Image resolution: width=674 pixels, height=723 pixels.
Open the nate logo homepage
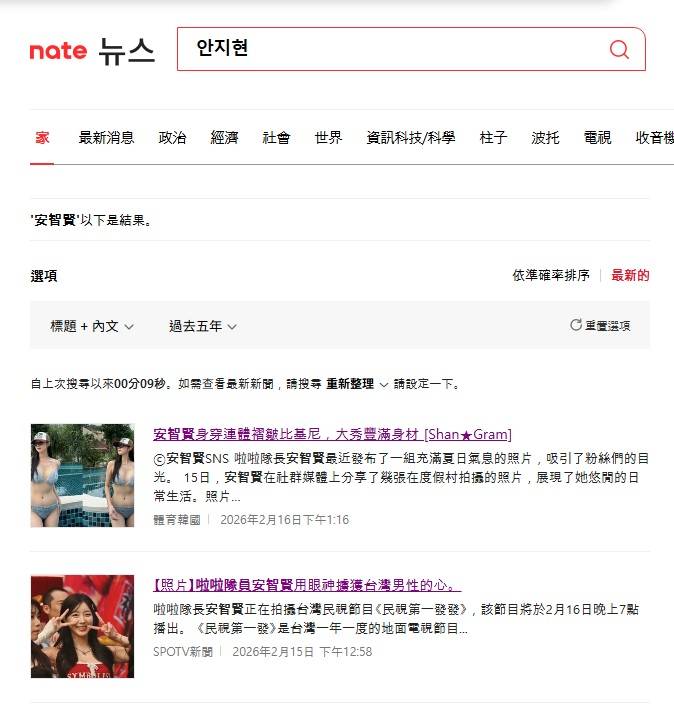[58, 51]
